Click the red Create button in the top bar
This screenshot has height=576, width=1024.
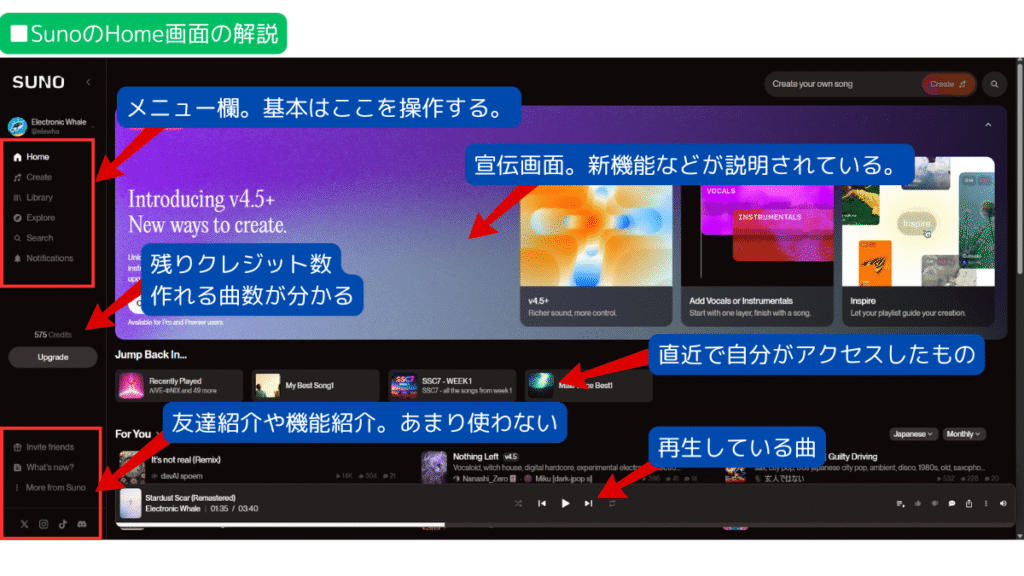click(948, 84)
